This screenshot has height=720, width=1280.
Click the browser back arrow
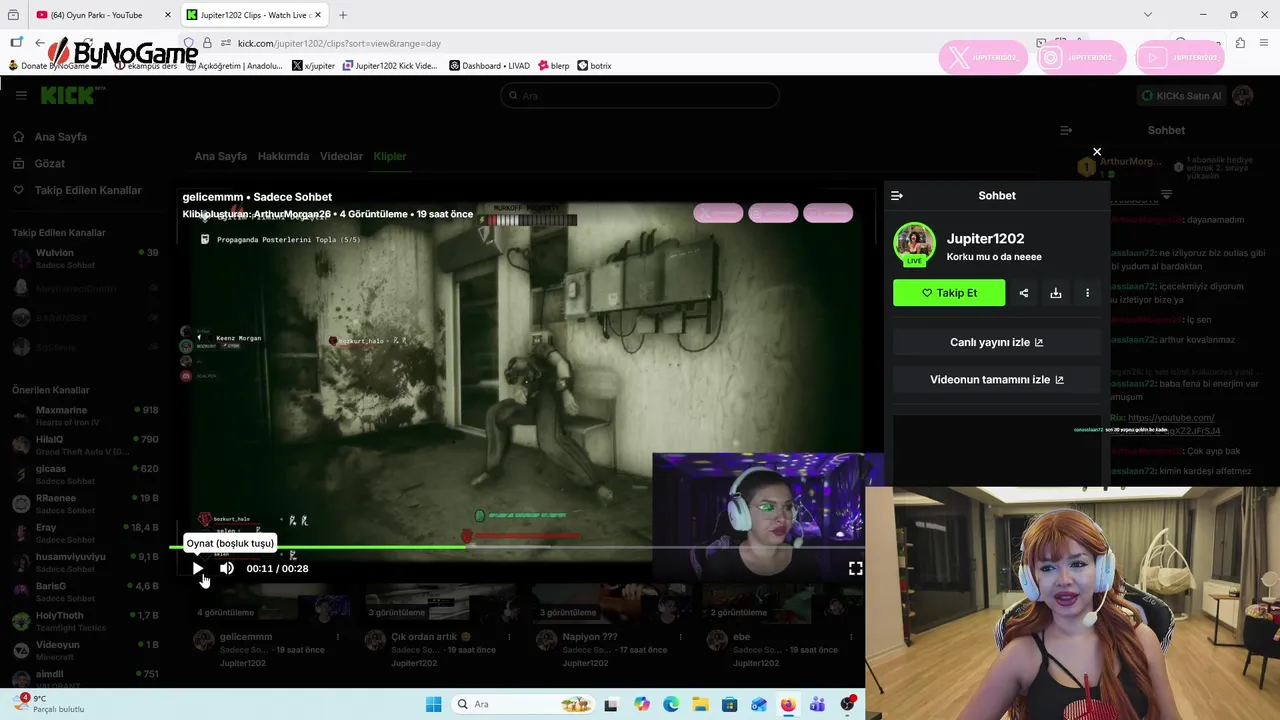[x=40, y=43]
